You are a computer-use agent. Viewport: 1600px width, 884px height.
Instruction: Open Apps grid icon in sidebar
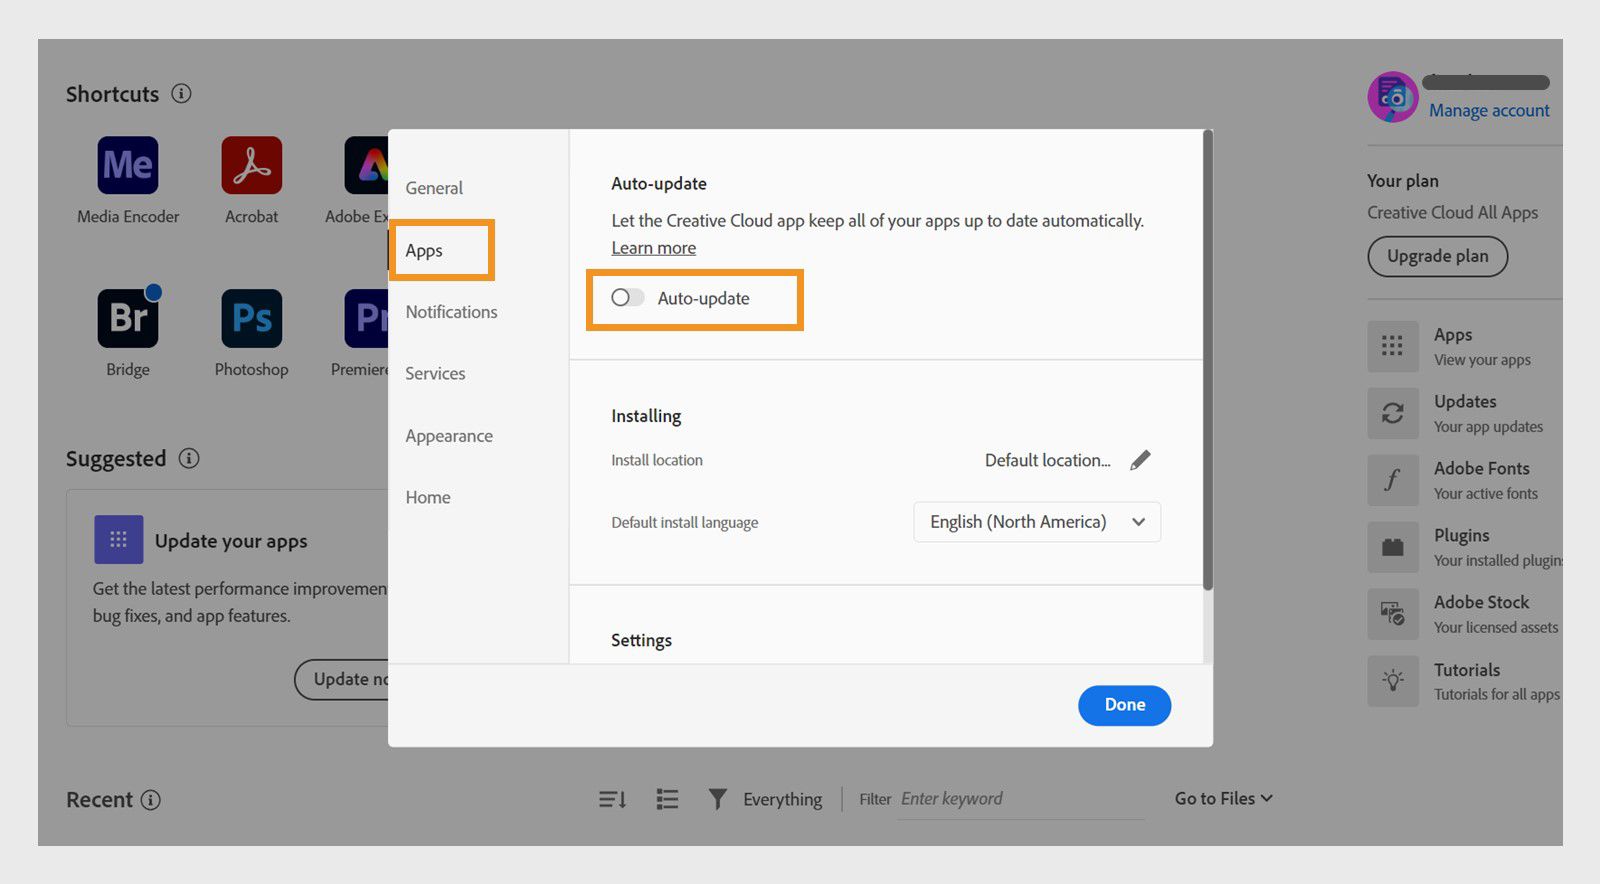click(1393, 346)
